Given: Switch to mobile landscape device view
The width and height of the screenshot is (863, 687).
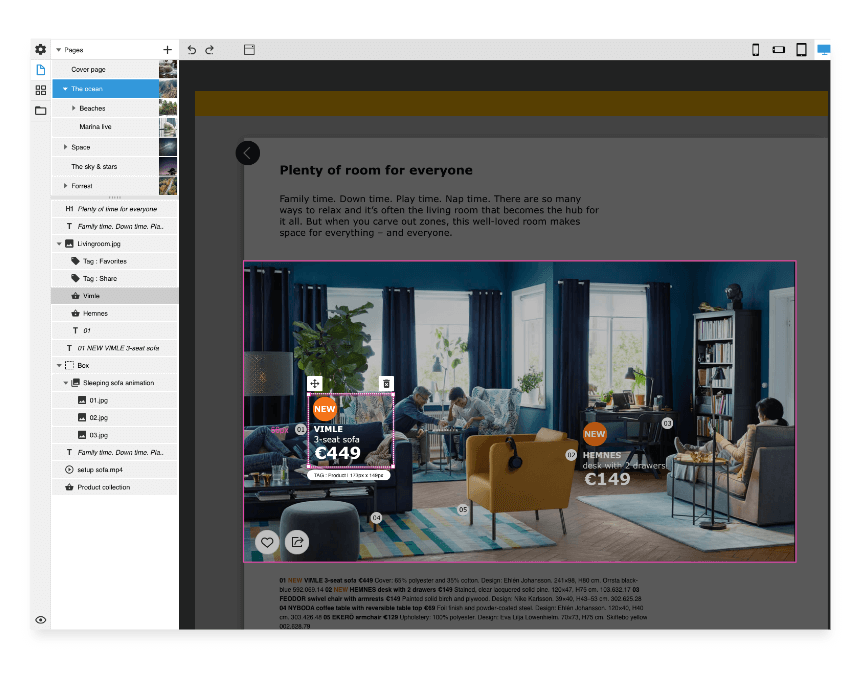Looking at the screenshot, I should [x=778, y=50].
